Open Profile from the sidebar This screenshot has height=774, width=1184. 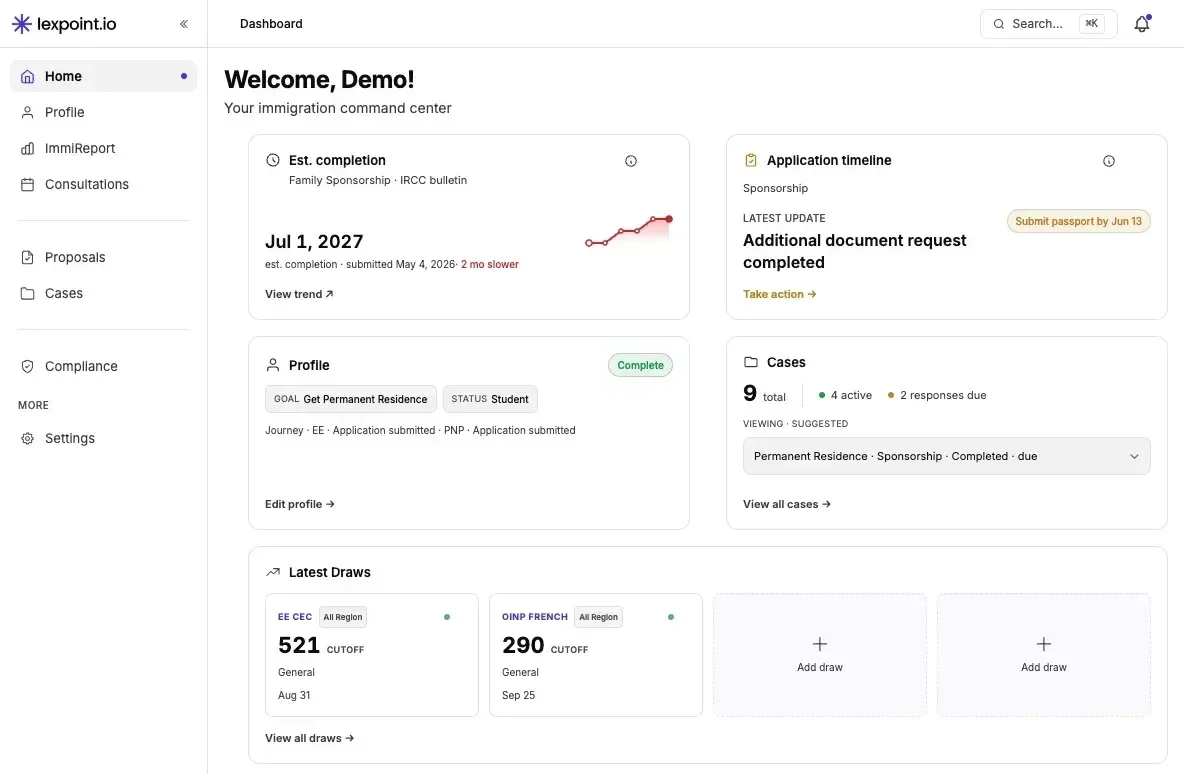tap(103, 113)
